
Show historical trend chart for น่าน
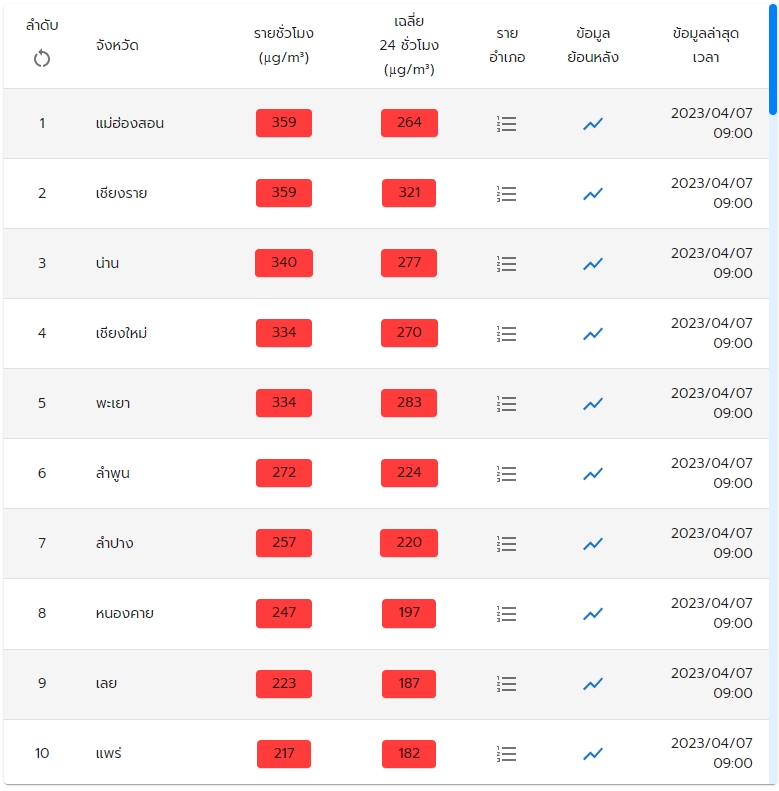tap(593, 264)
